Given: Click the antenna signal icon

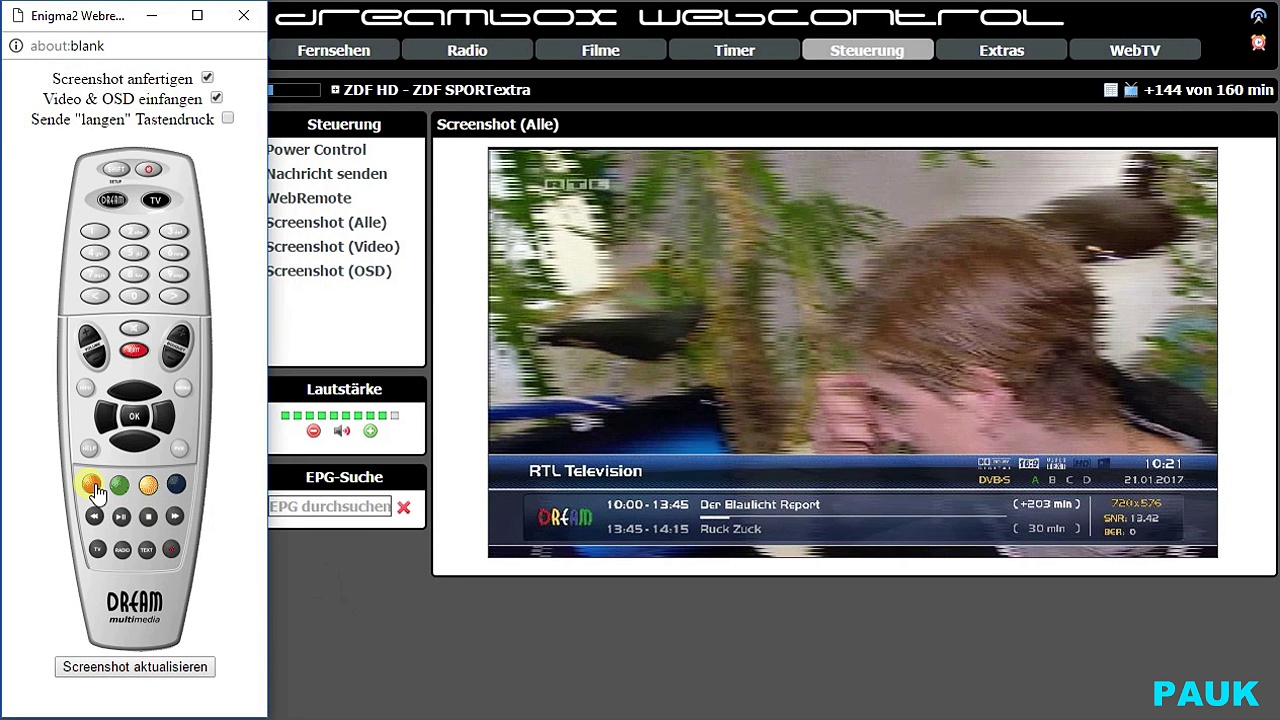Looking at the screenshot, I should (x=1258, y=16).
